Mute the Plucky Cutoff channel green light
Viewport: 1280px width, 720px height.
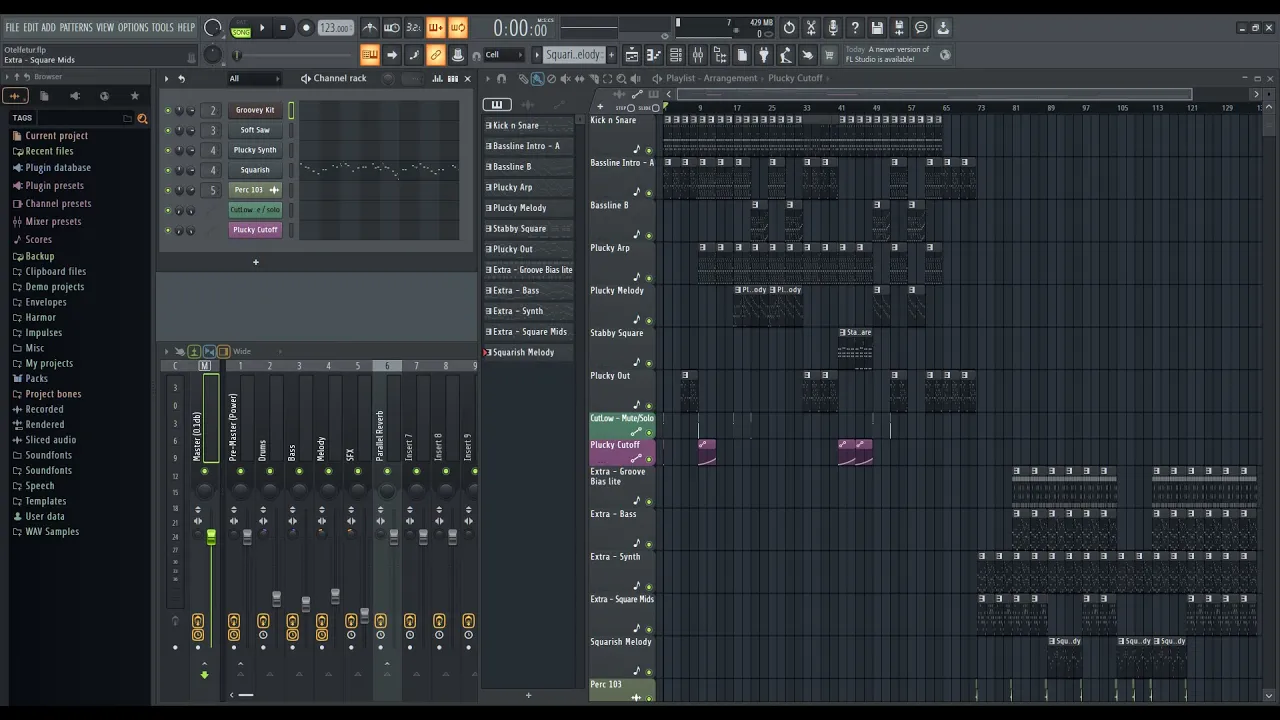point(168,230)
